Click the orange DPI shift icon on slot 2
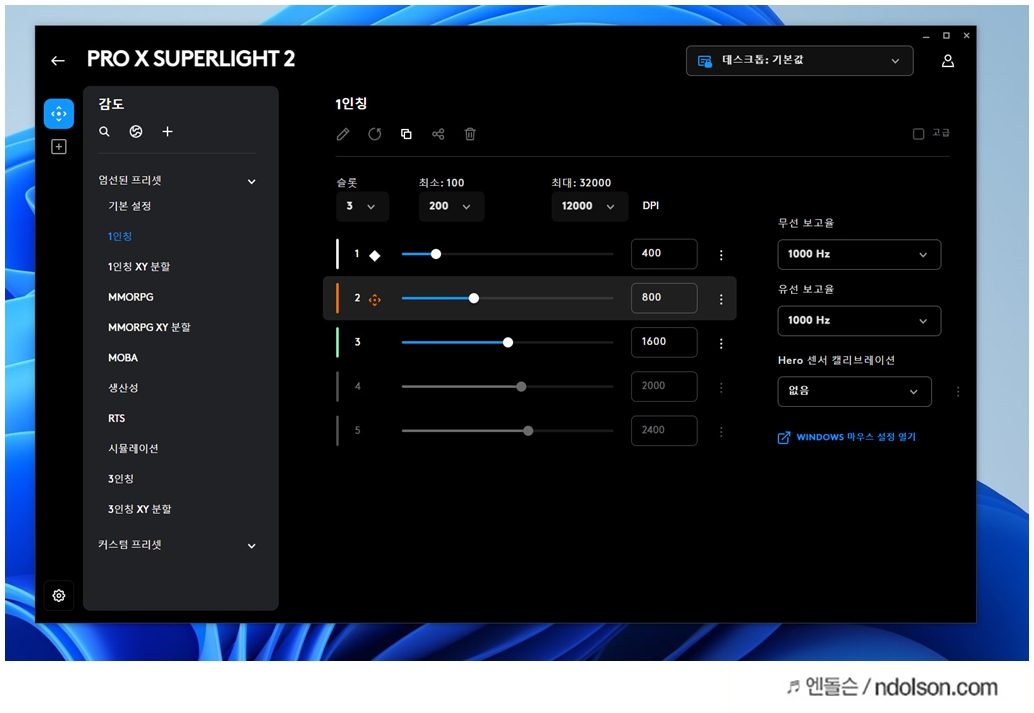 [x=375, y=300]
